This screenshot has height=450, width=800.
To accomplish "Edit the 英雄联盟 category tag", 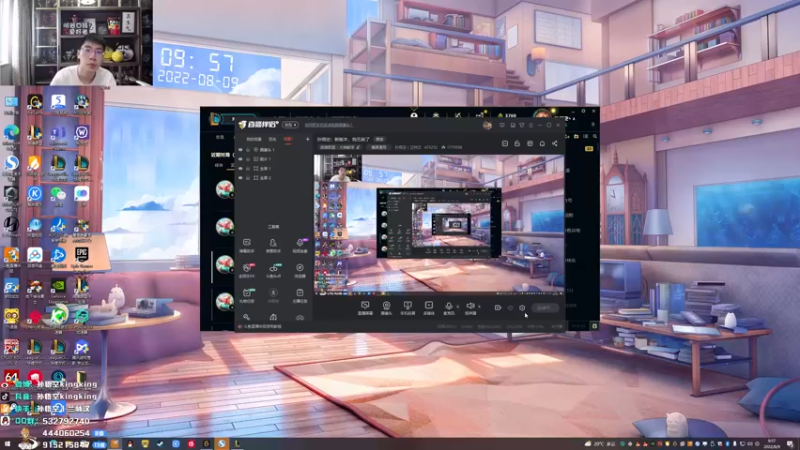I will [x=340, y=147].
